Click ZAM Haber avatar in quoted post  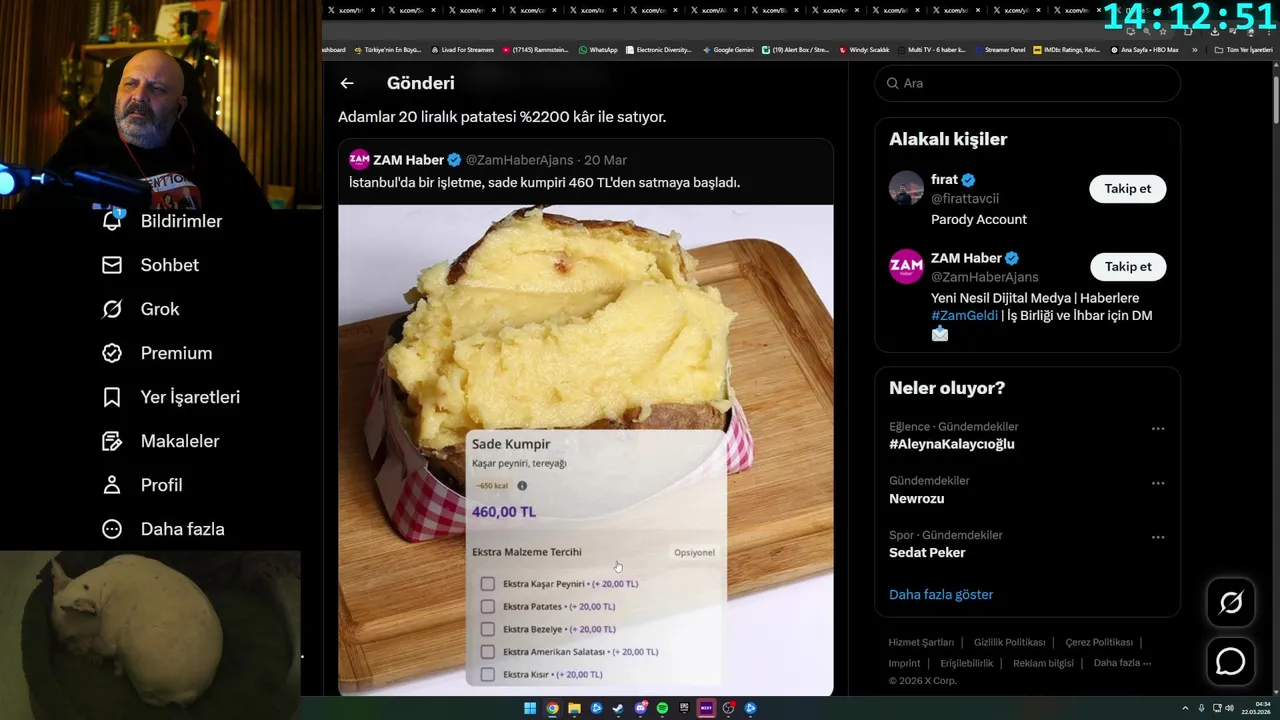point(359,159)
